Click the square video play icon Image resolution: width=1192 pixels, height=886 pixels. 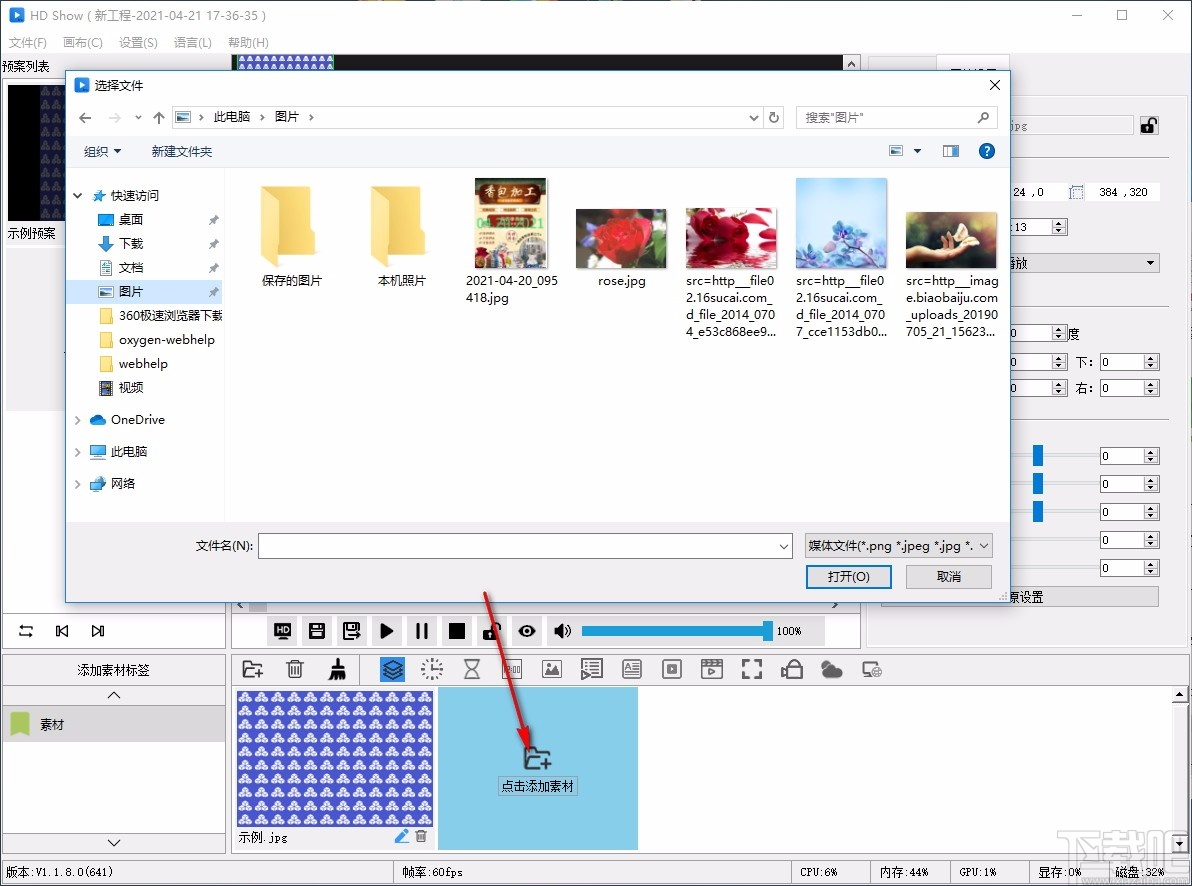[672, 669]
